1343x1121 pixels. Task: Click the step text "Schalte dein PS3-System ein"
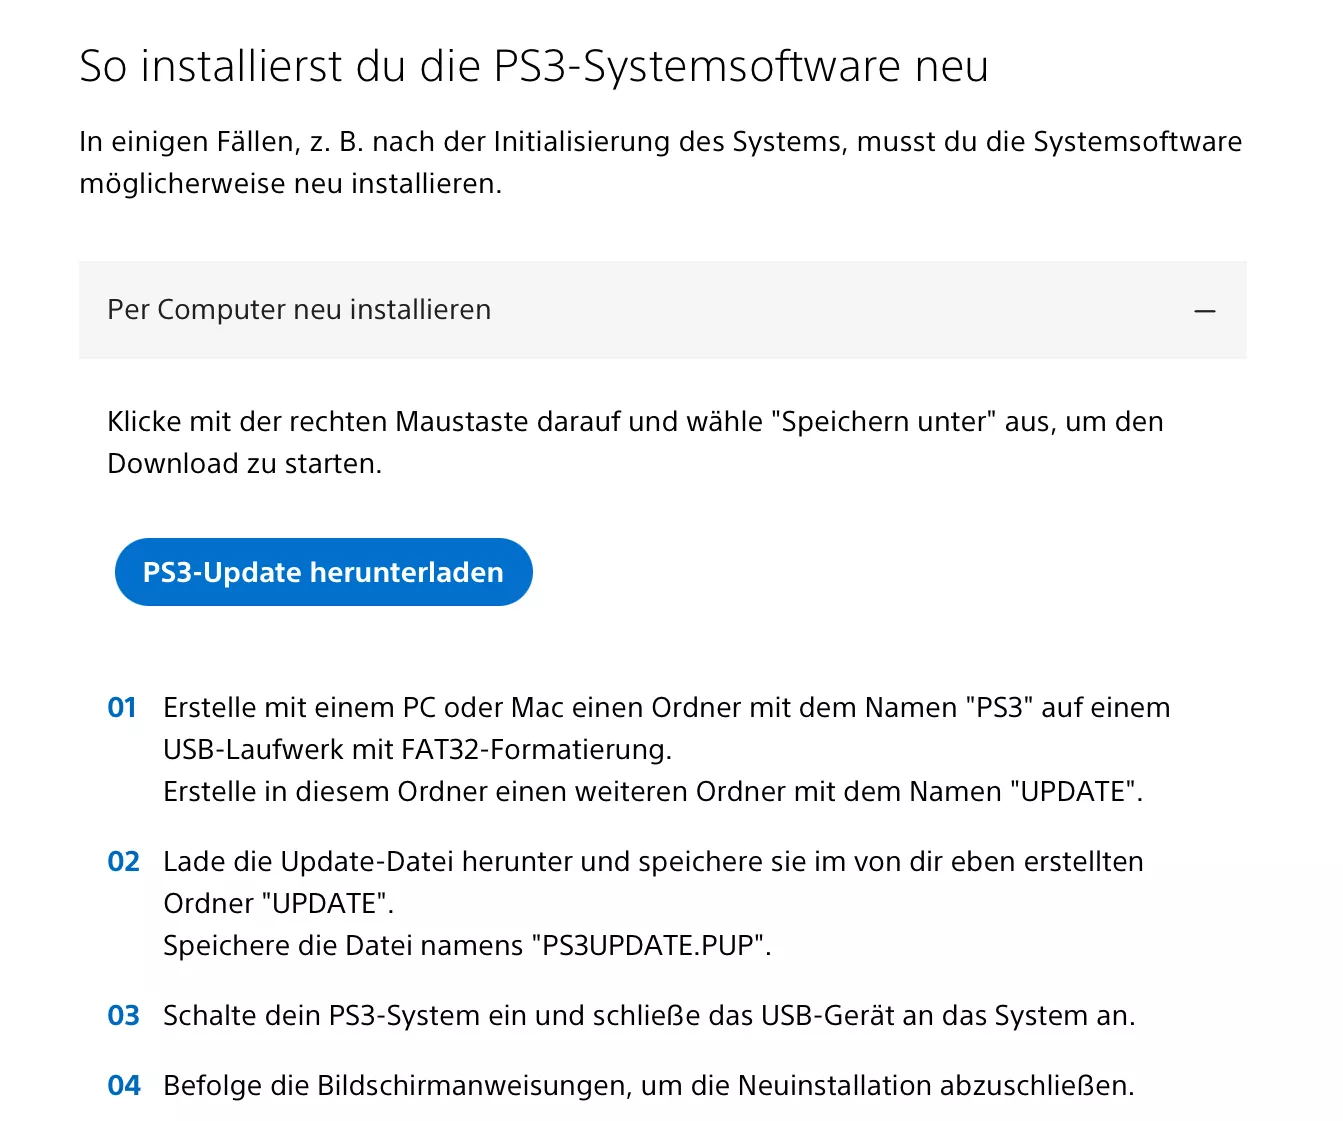pos(649,1016)
